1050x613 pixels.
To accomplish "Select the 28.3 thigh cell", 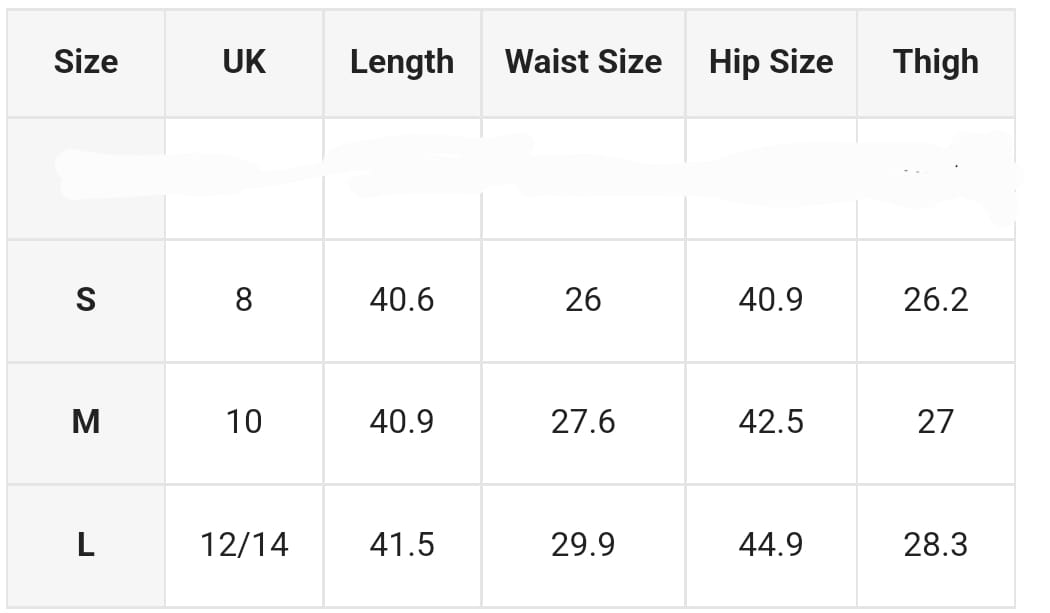I will [936, 545].
